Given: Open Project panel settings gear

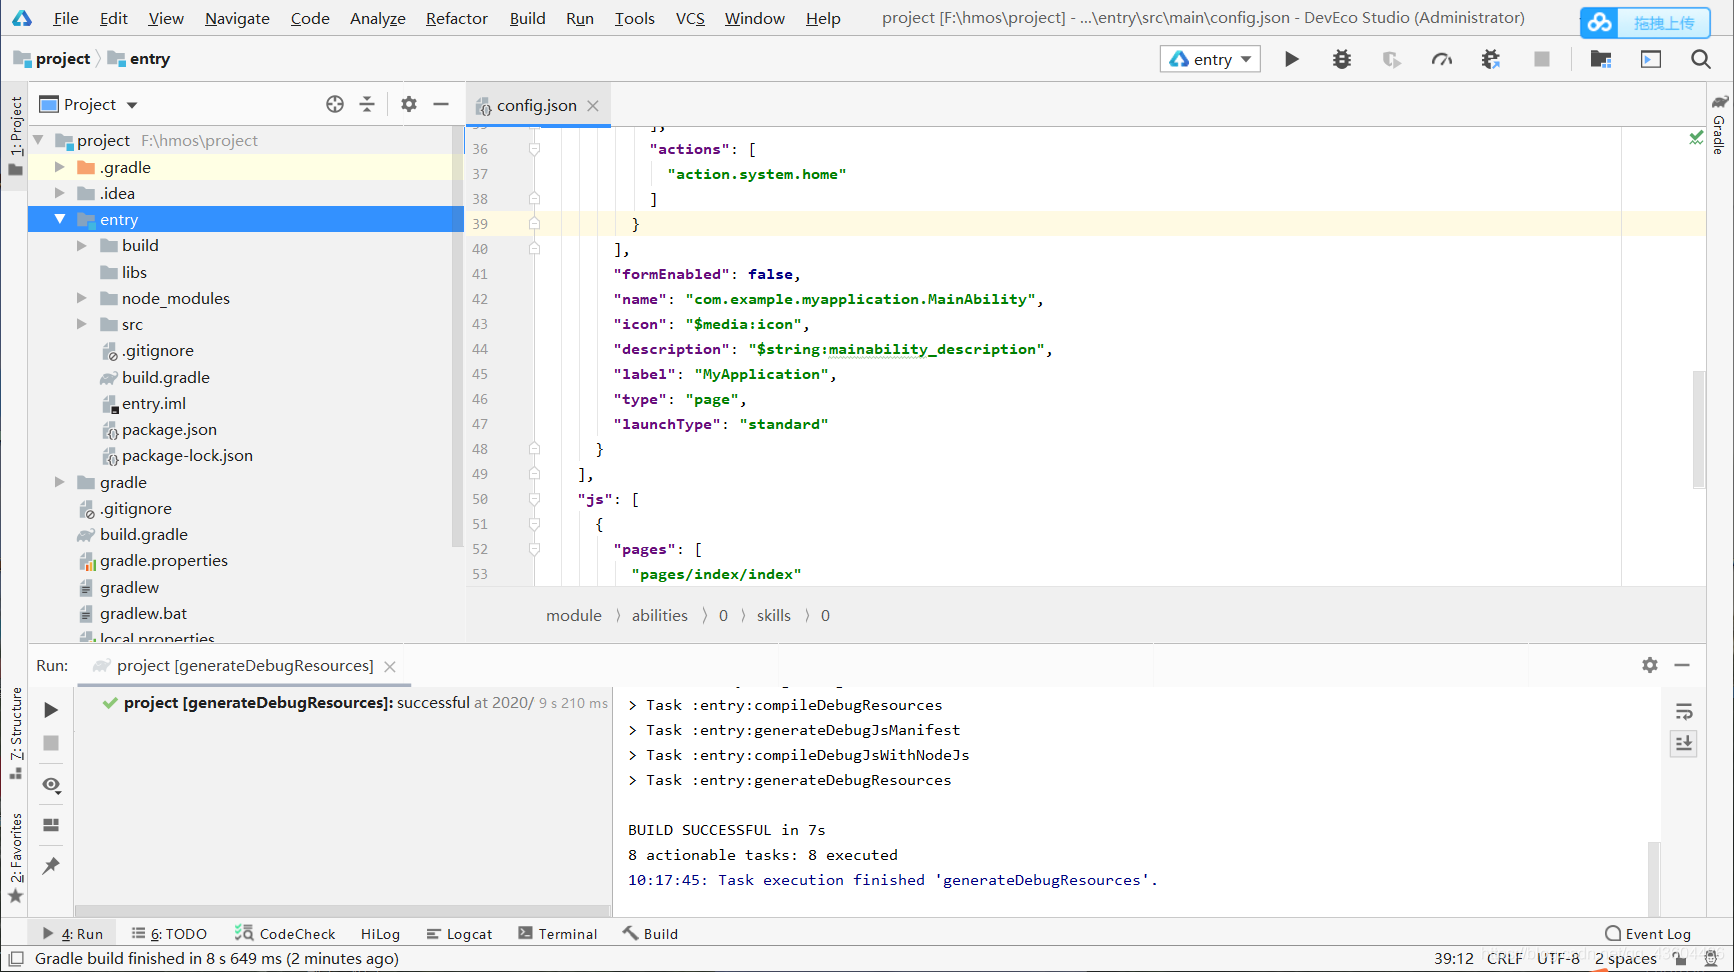Looking at the screenshot, I should click(409, 104).
